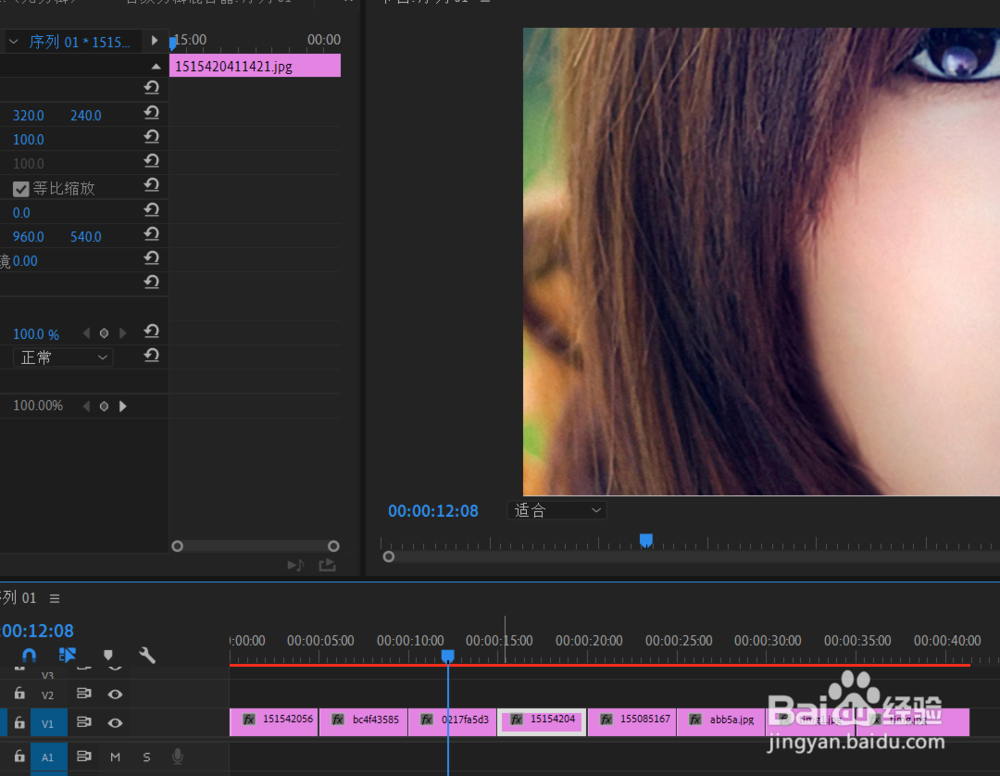Lock the A1 audio track
Viewport: 1000px width, 776px height.
coord(20,756)
